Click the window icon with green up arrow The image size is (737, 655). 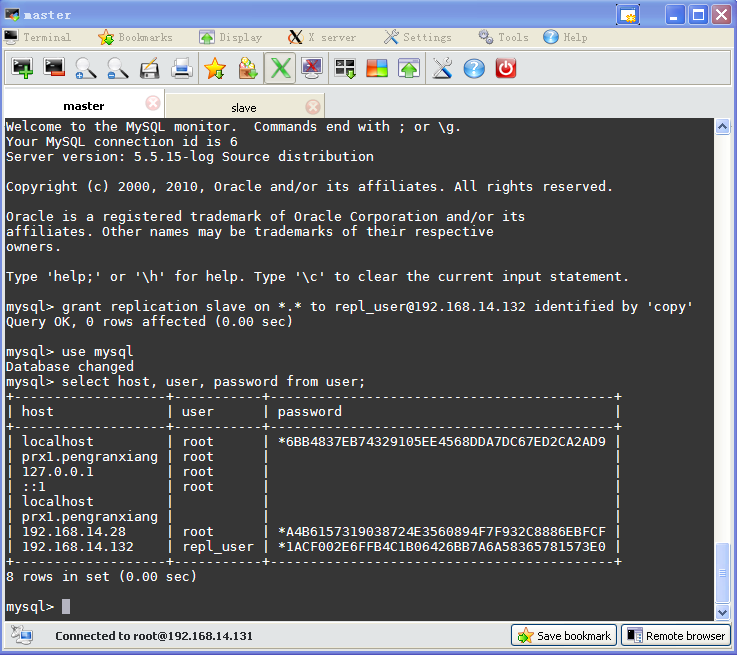[x=409, y=69]
